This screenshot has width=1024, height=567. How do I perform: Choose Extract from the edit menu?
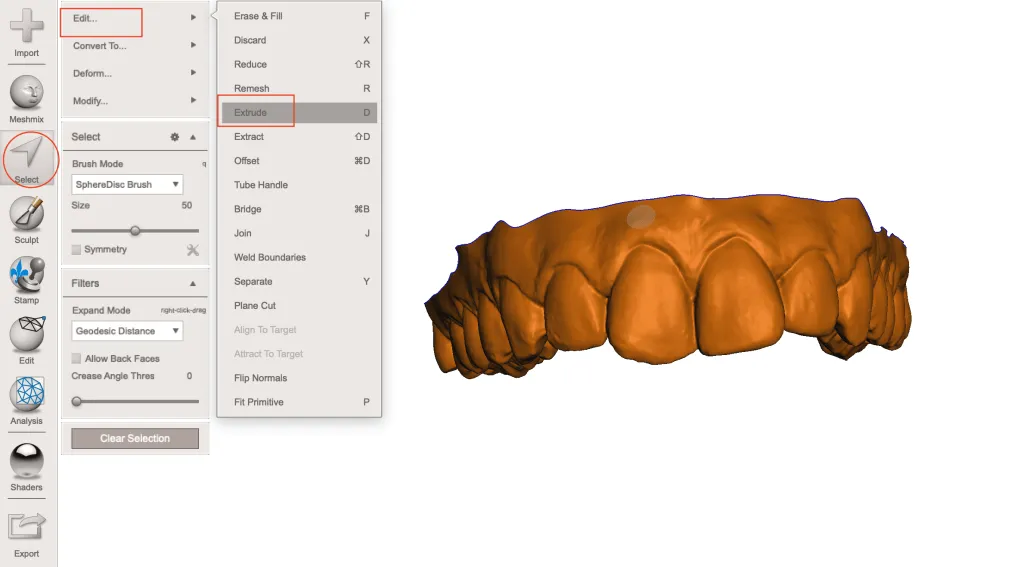[299, 137]
